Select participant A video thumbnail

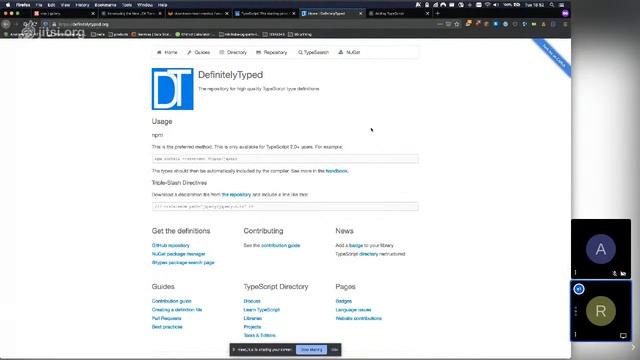coord(600,249)
